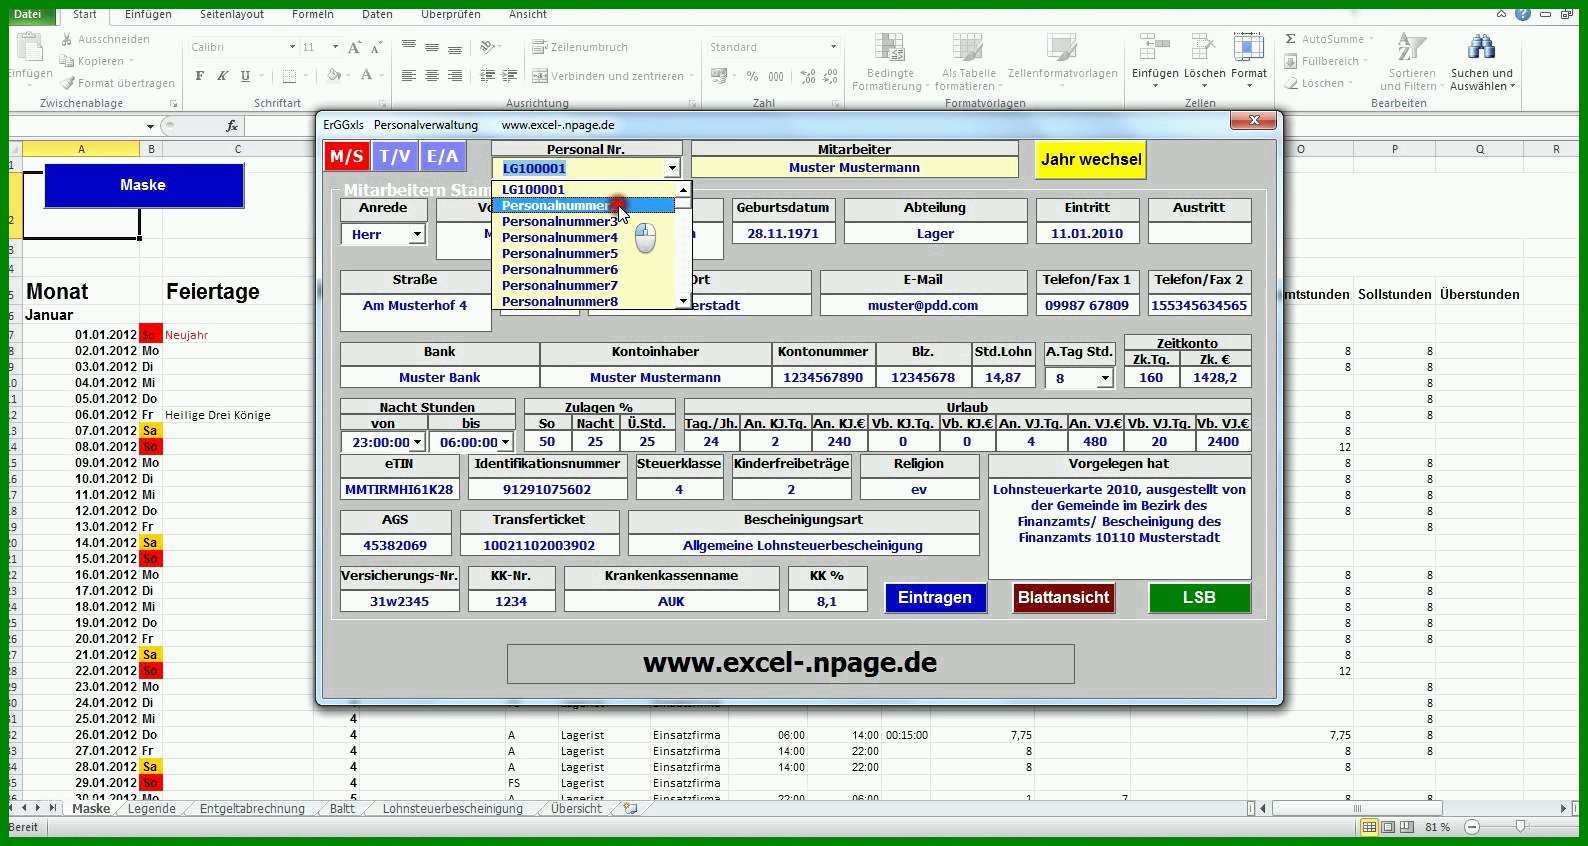This screenshot has width=1588, height=846.
Task: Click the Zellen Einfügen icon
Action: [x=1155, y=48]
